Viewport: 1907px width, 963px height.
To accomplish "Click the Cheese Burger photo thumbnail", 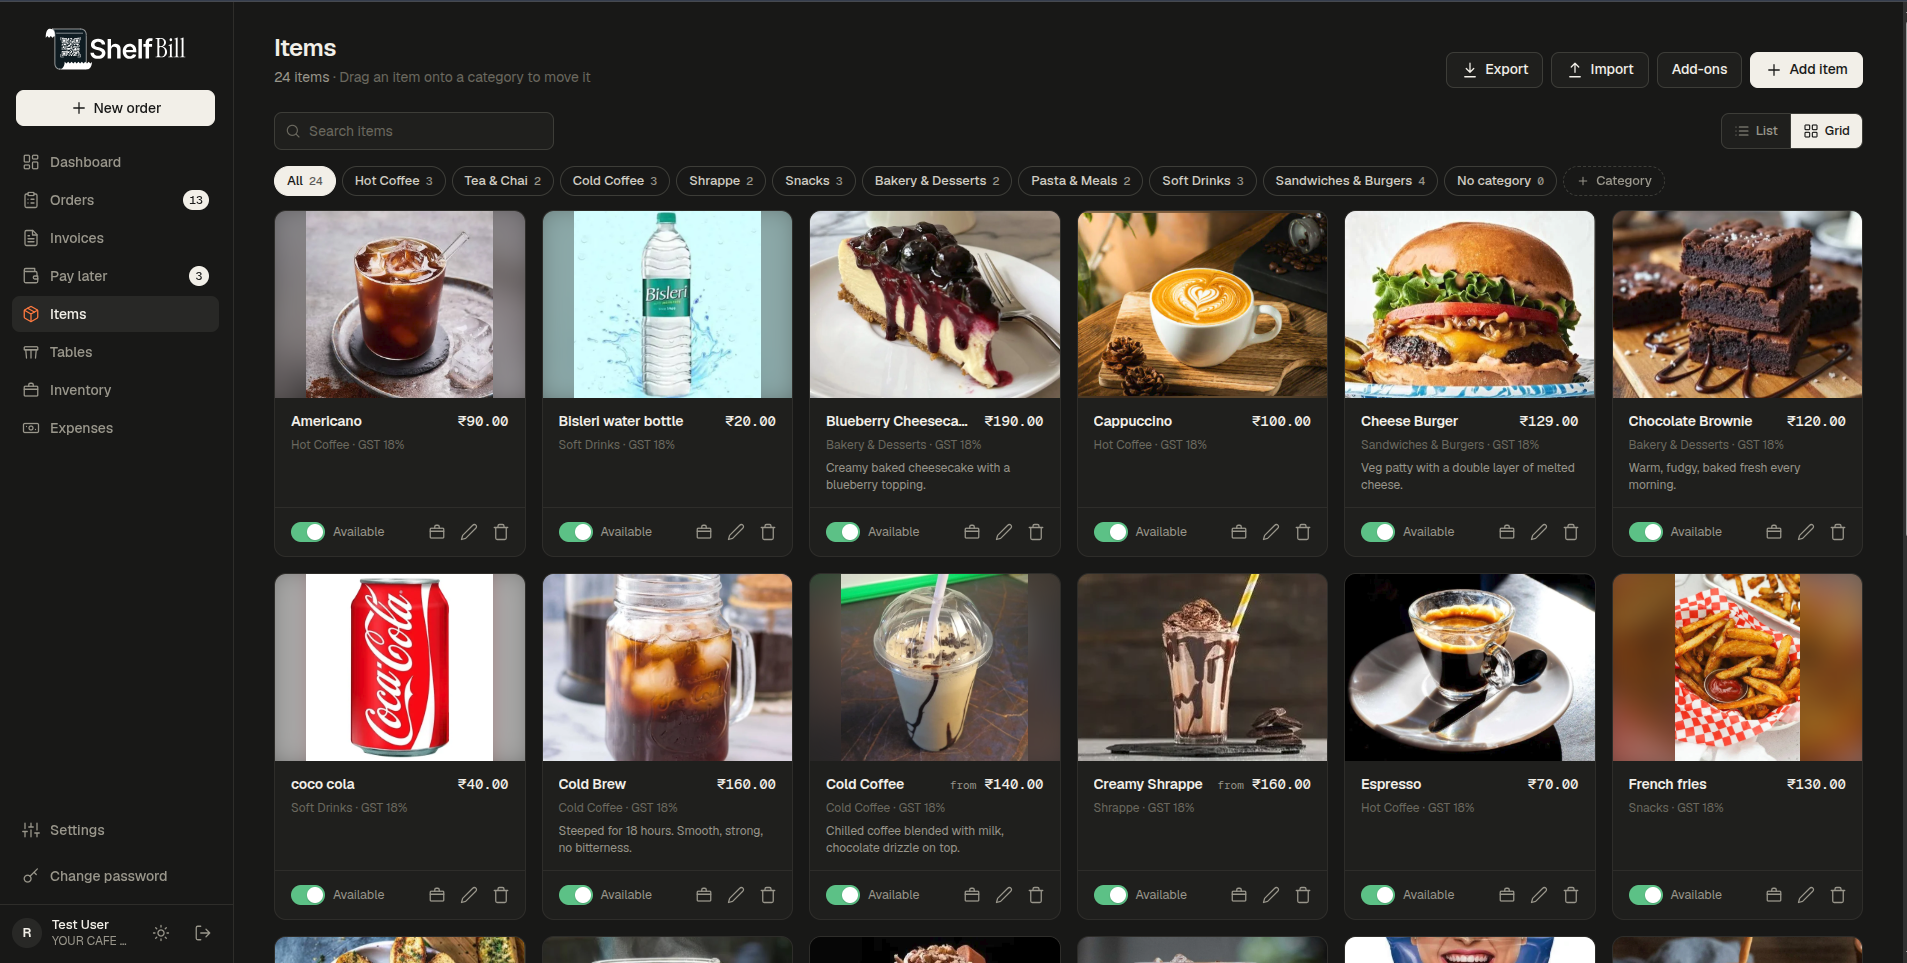I will click(x=1470, y=304).
